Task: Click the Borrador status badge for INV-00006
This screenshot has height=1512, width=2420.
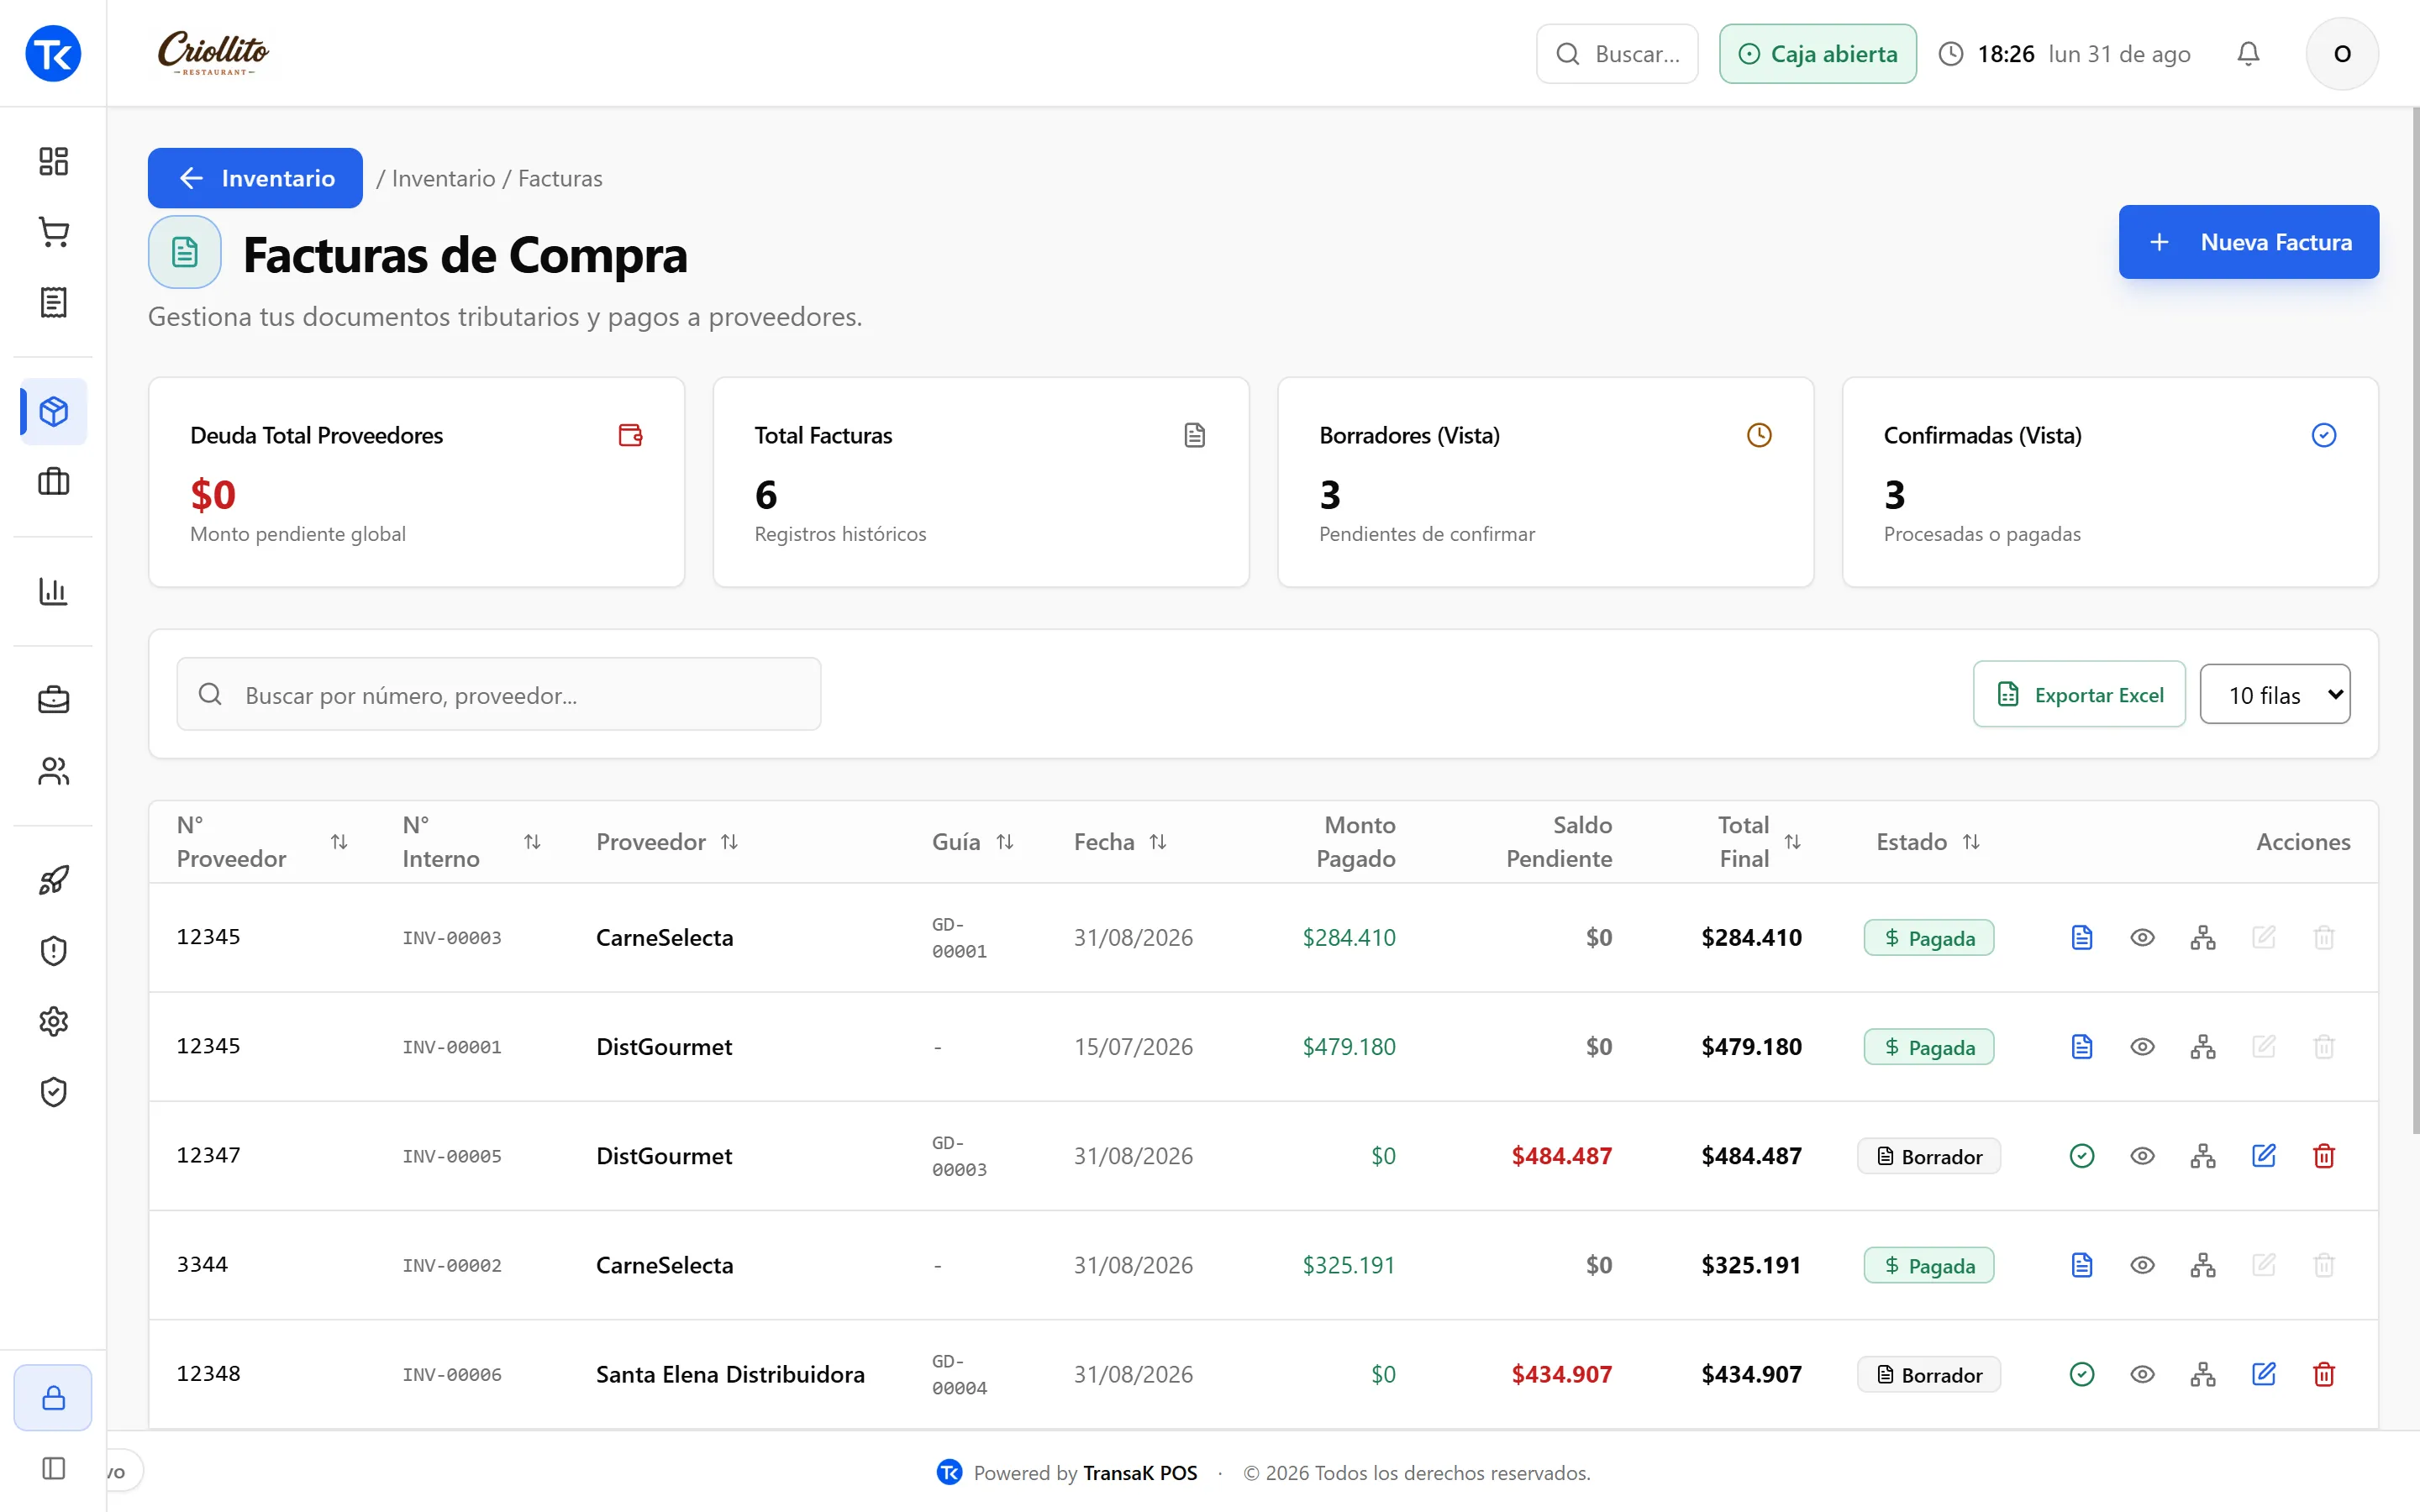Action: [1929, 1374]
